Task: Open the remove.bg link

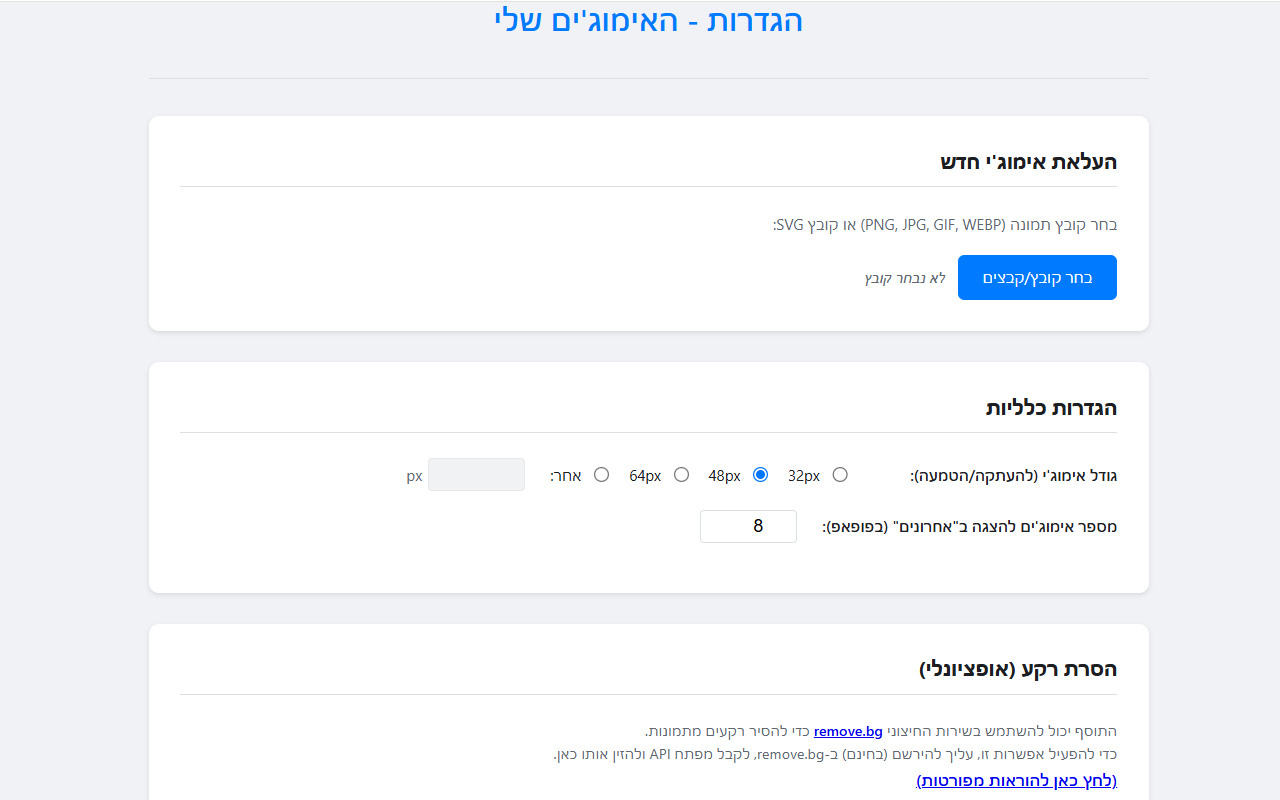Action: (848, 731)
